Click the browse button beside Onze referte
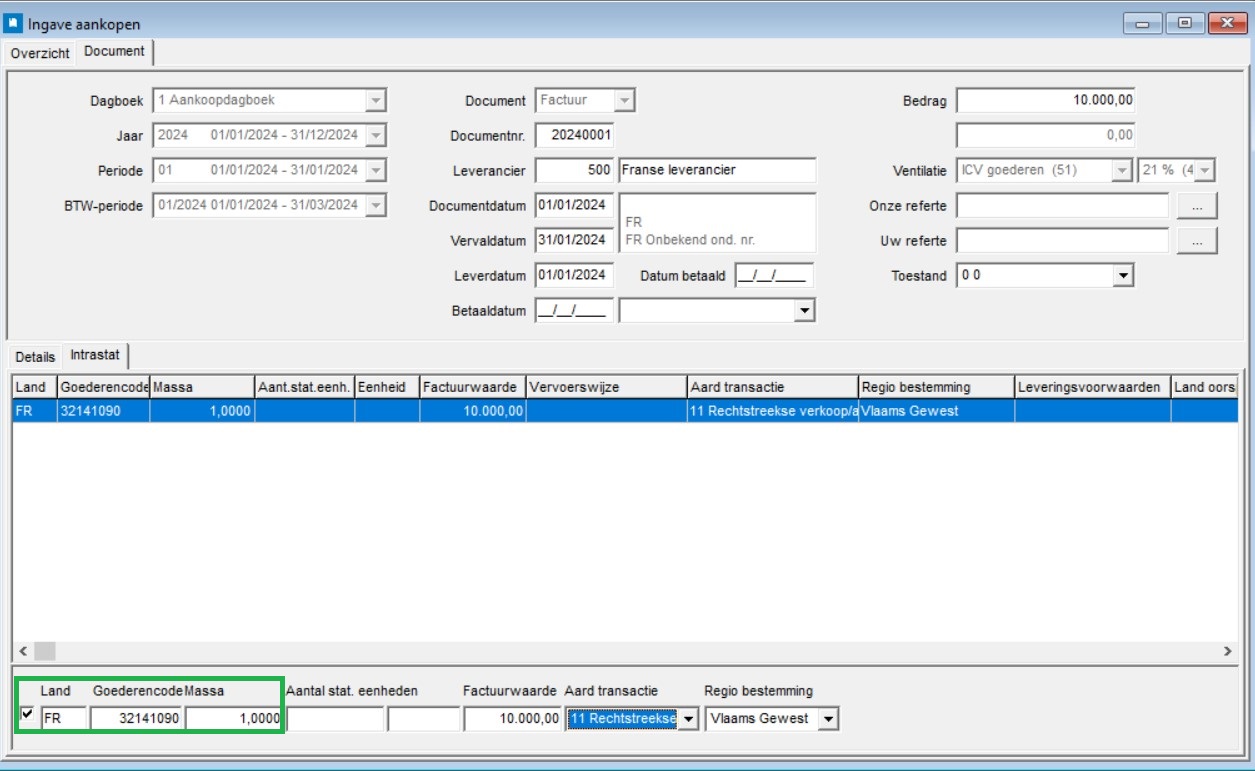The height and width of the screenshot is (771, 1255). 1197,206
